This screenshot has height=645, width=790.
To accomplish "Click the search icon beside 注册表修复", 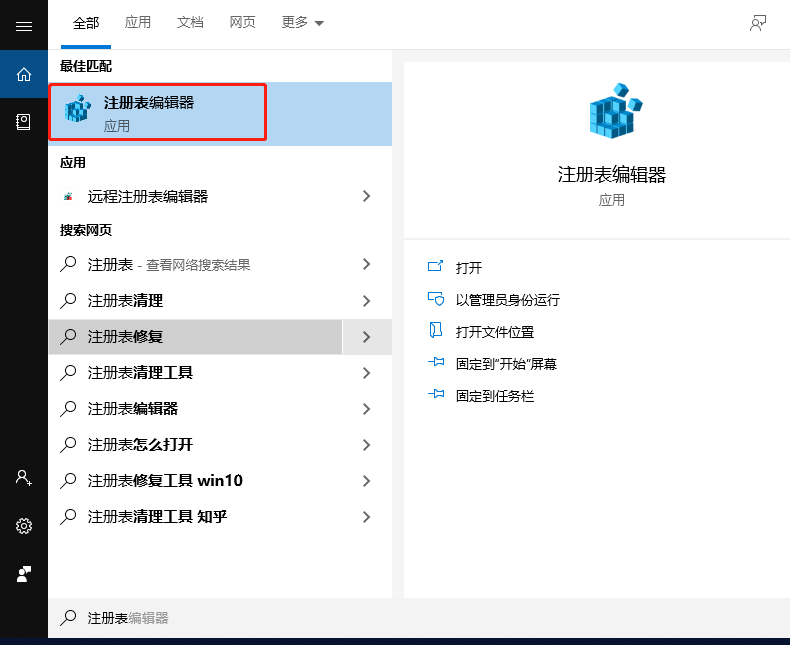I will click(x=68, y=337).
